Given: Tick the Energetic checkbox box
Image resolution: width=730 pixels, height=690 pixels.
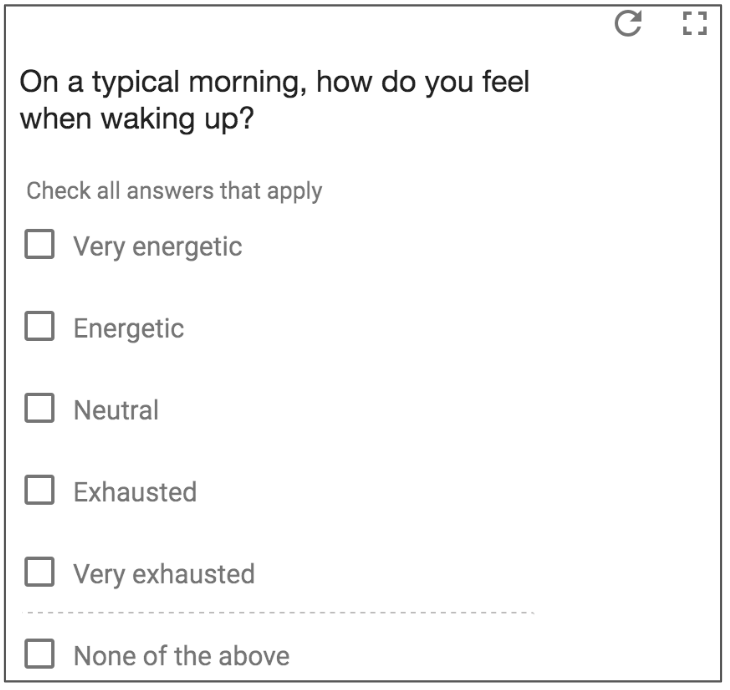Looking at the screenshot, I should click(x=39, y=327).
